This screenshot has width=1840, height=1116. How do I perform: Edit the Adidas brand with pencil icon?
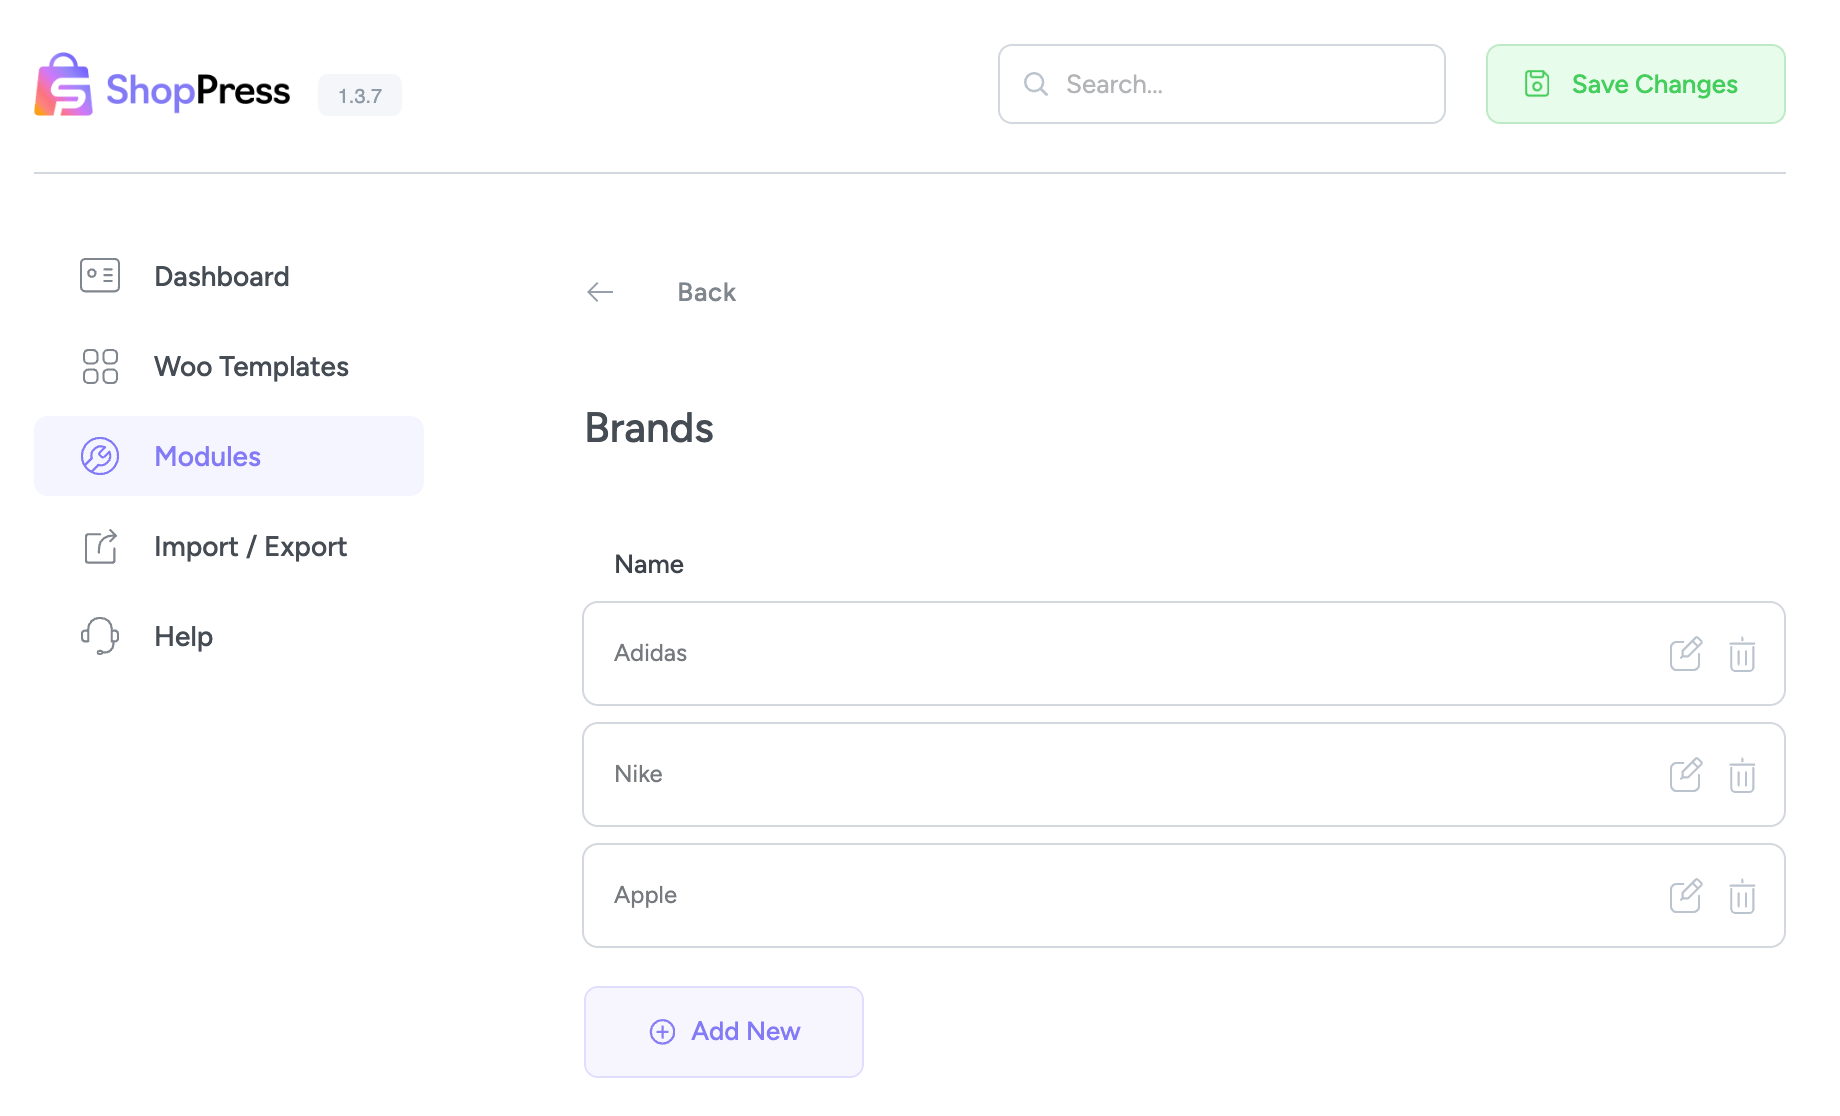pyautogui.click(x=1687, y=654)
